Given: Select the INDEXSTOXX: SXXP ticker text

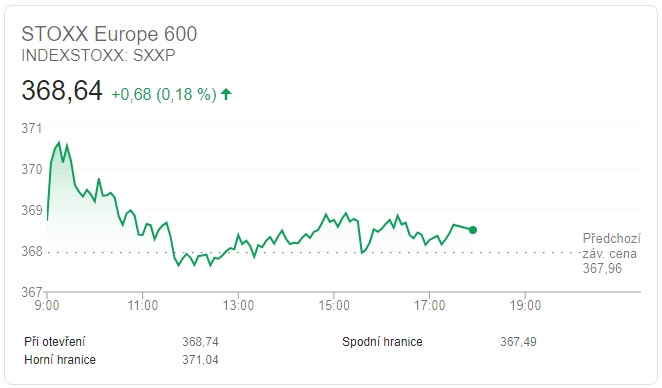Looking at the screenshot, I should [98, 55].
